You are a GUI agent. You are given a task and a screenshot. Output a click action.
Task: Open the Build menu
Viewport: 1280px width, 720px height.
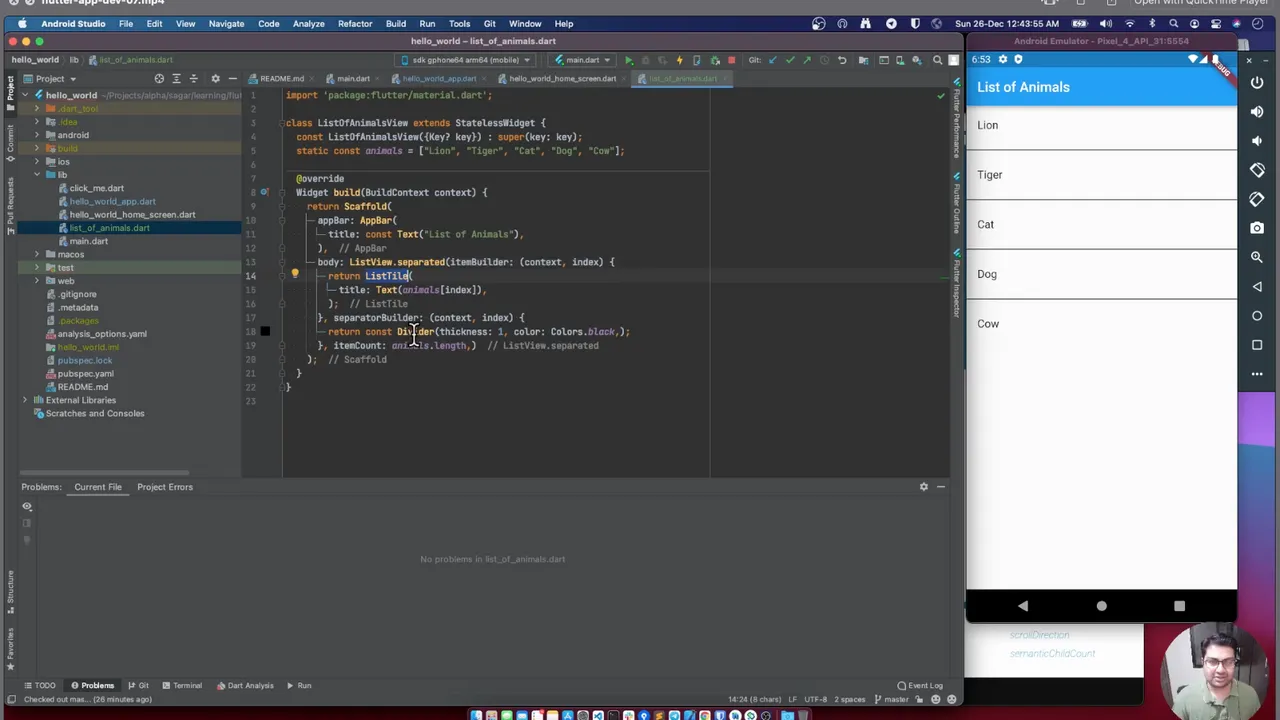396,23
